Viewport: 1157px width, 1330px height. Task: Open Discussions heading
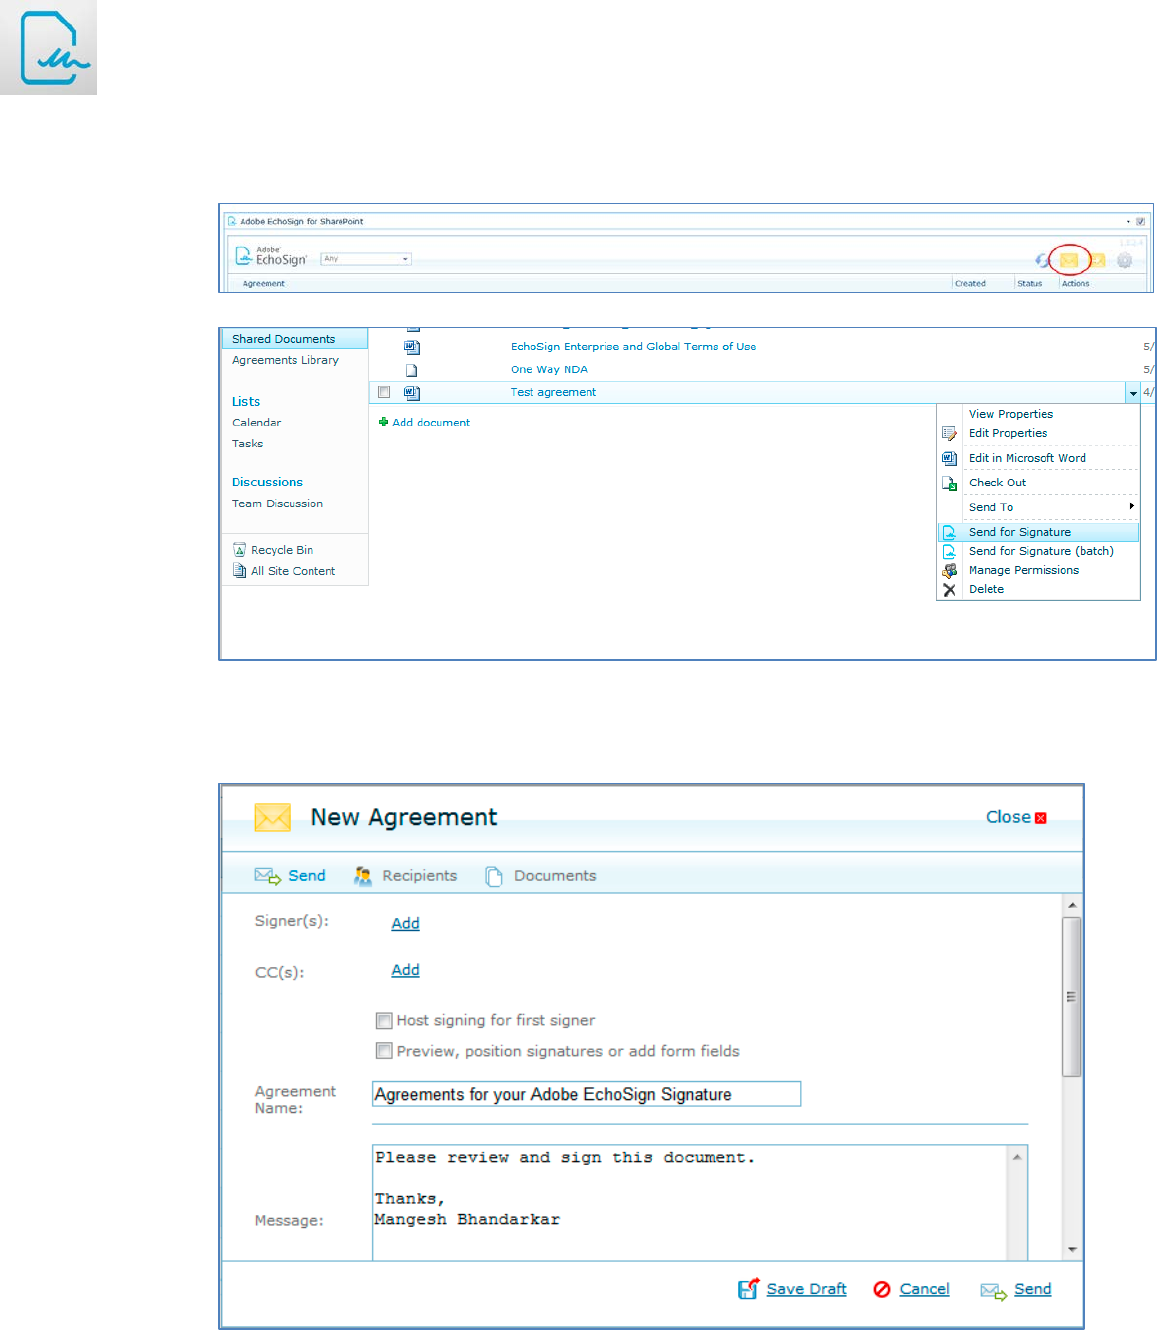tap(267, 482)
